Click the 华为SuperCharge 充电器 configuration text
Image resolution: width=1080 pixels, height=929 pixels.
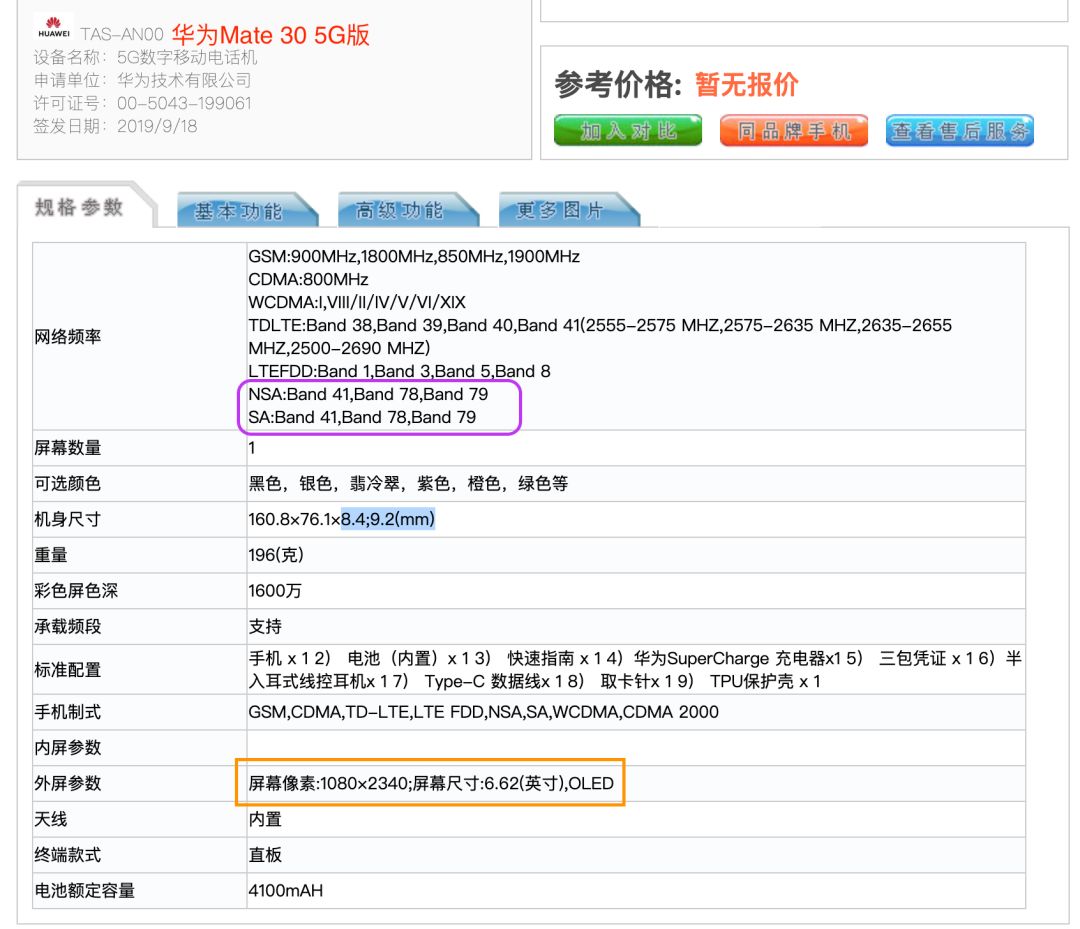pos(736,658)
